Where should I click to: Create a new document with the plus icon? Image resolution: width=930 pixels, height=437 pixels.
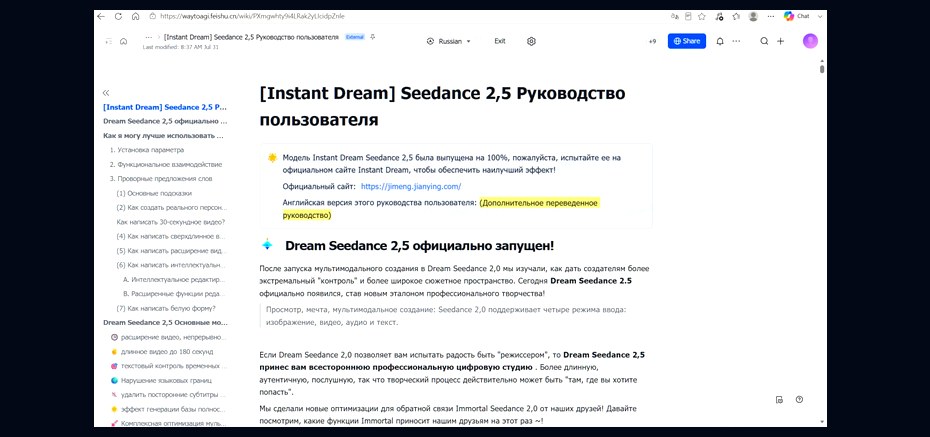(781, 42)
